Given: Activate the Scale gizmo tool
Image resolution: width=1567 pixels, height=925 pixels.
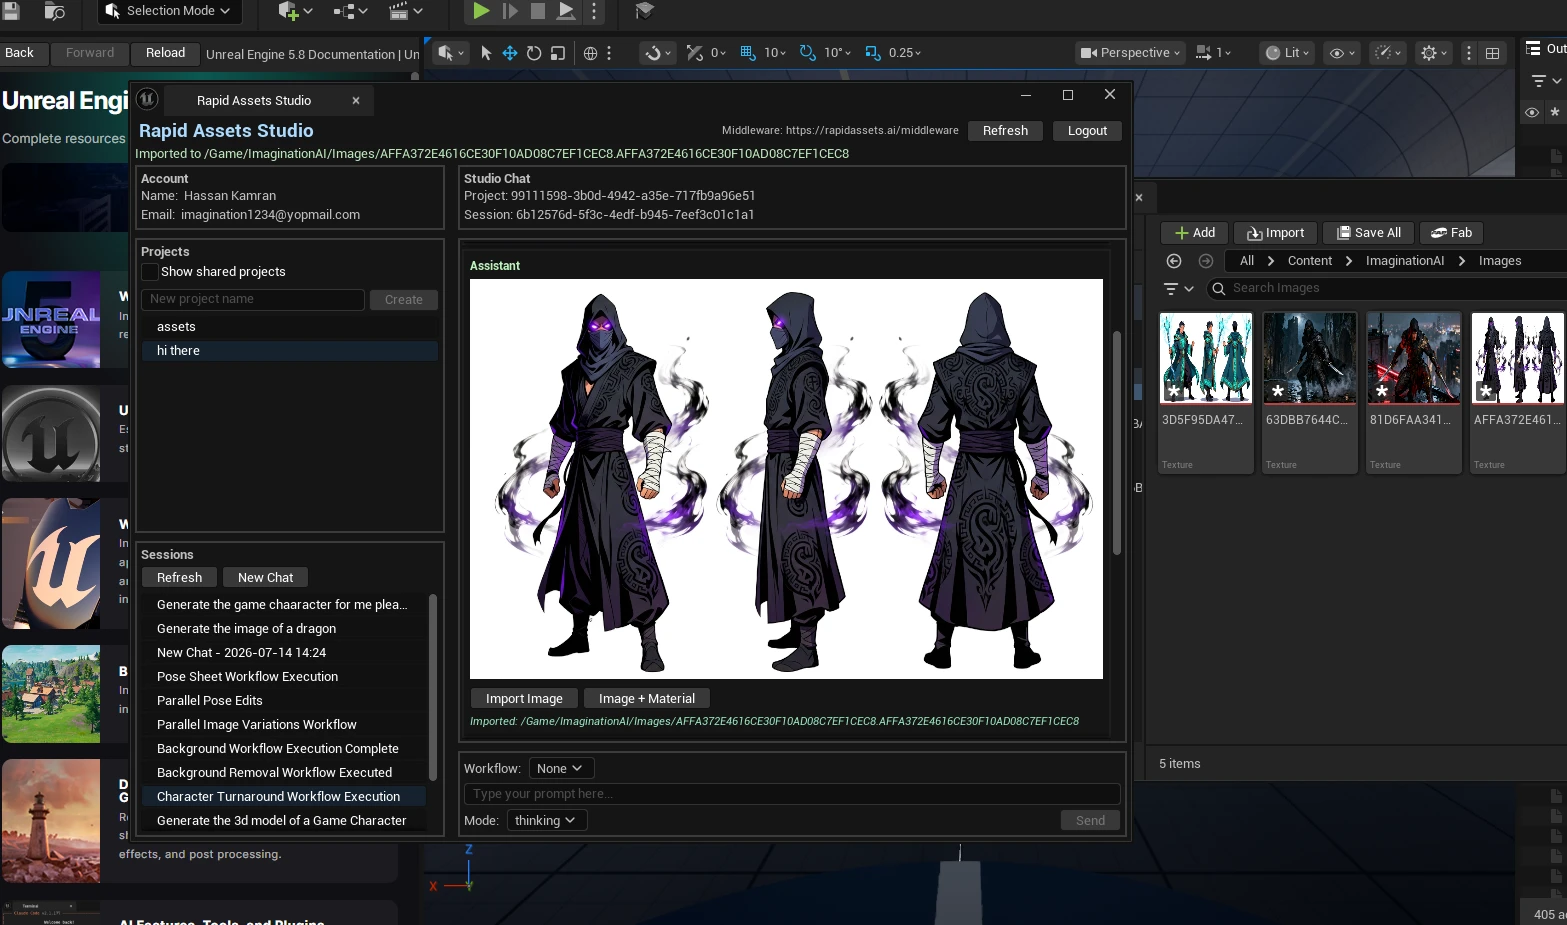Looking at the screenshot, I should pyautogui.click(x=558, y=53).
